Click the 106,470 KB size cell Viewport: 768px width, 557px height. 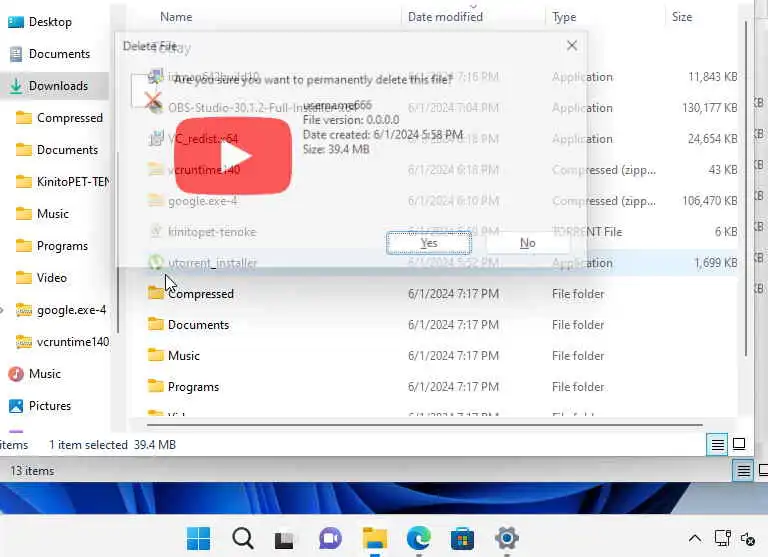pos(710,201)
